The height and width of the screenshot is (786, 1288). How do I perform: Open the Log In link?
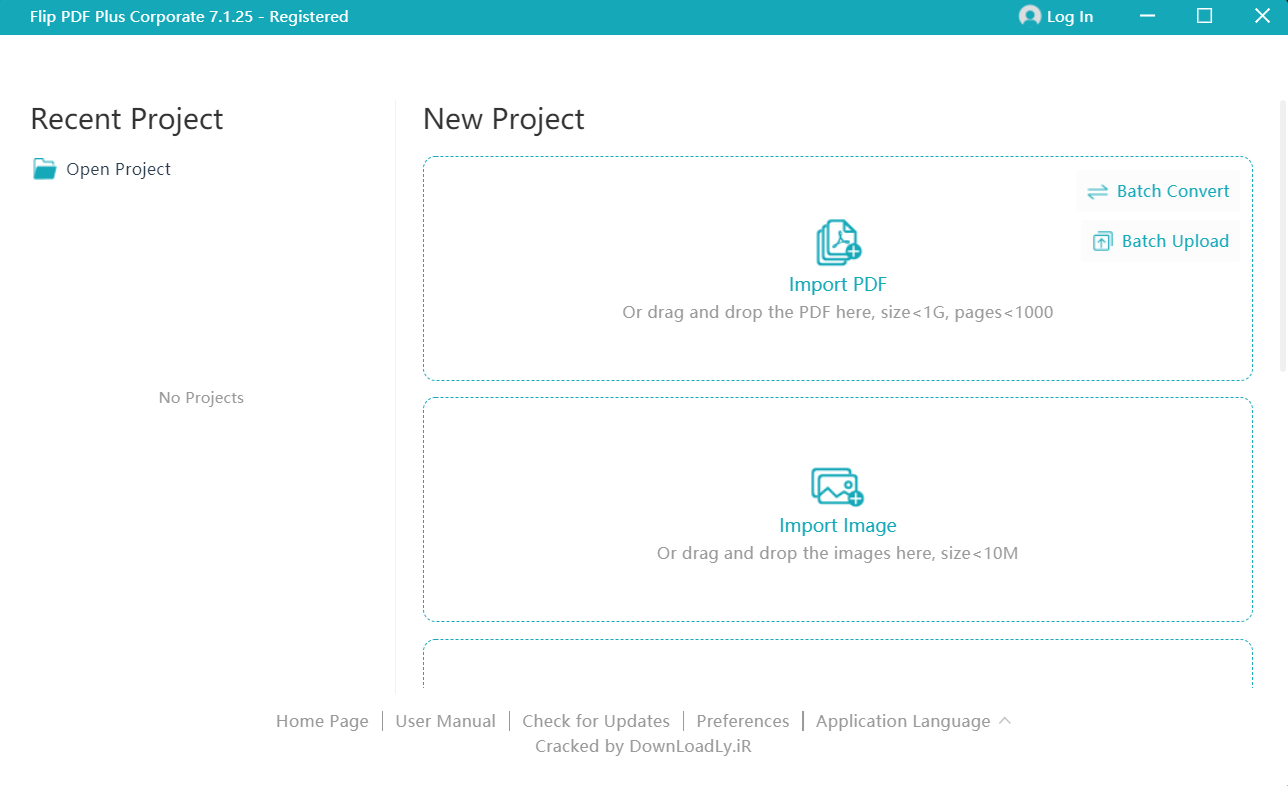[1070, 17]
